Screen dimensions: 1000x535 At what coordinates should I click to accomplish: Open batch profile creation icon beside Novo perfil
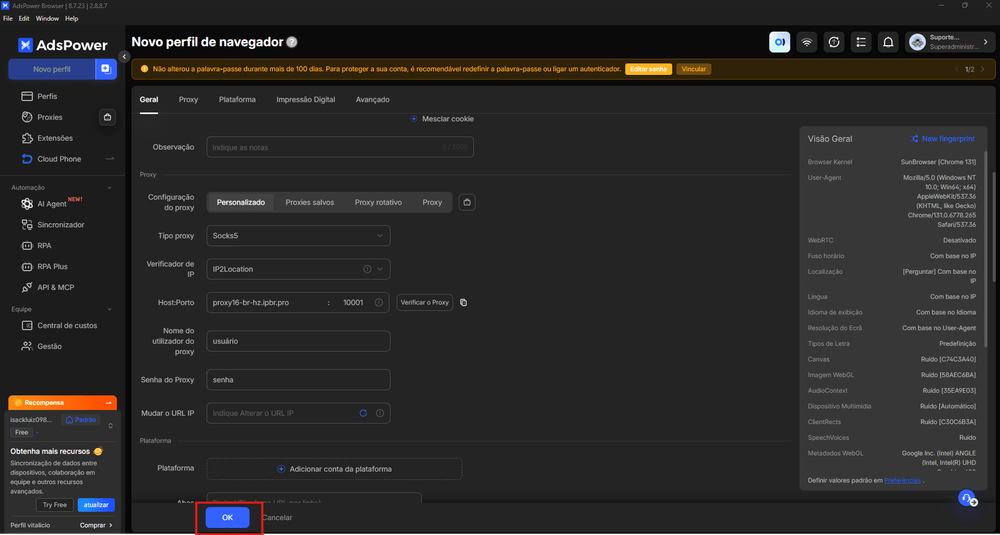[106, 69]
